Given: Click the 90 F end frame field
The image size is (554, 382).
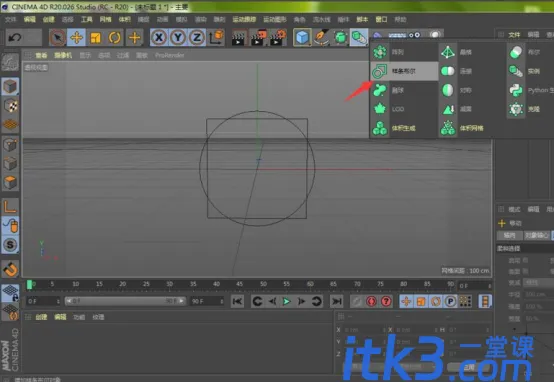Looking at the screenshot, I should [207, 301].
